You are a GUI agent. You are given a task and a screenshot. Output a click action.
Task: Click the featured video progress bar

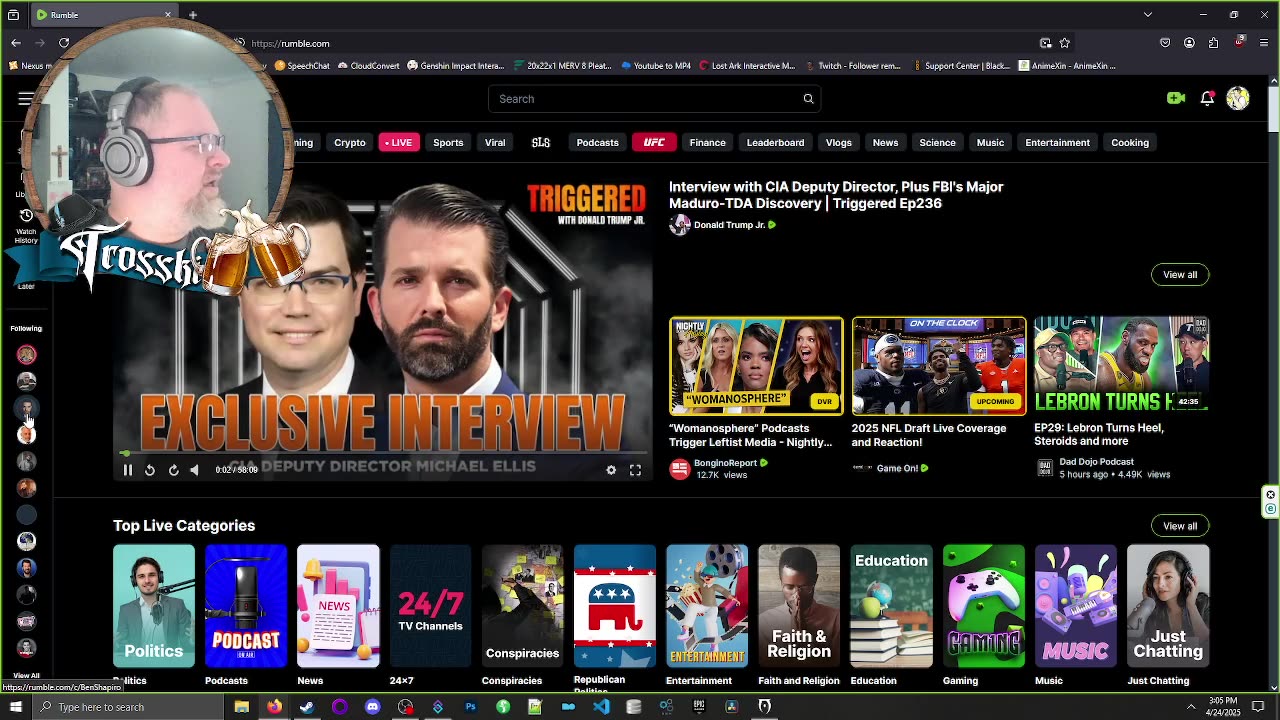(383, 455)
